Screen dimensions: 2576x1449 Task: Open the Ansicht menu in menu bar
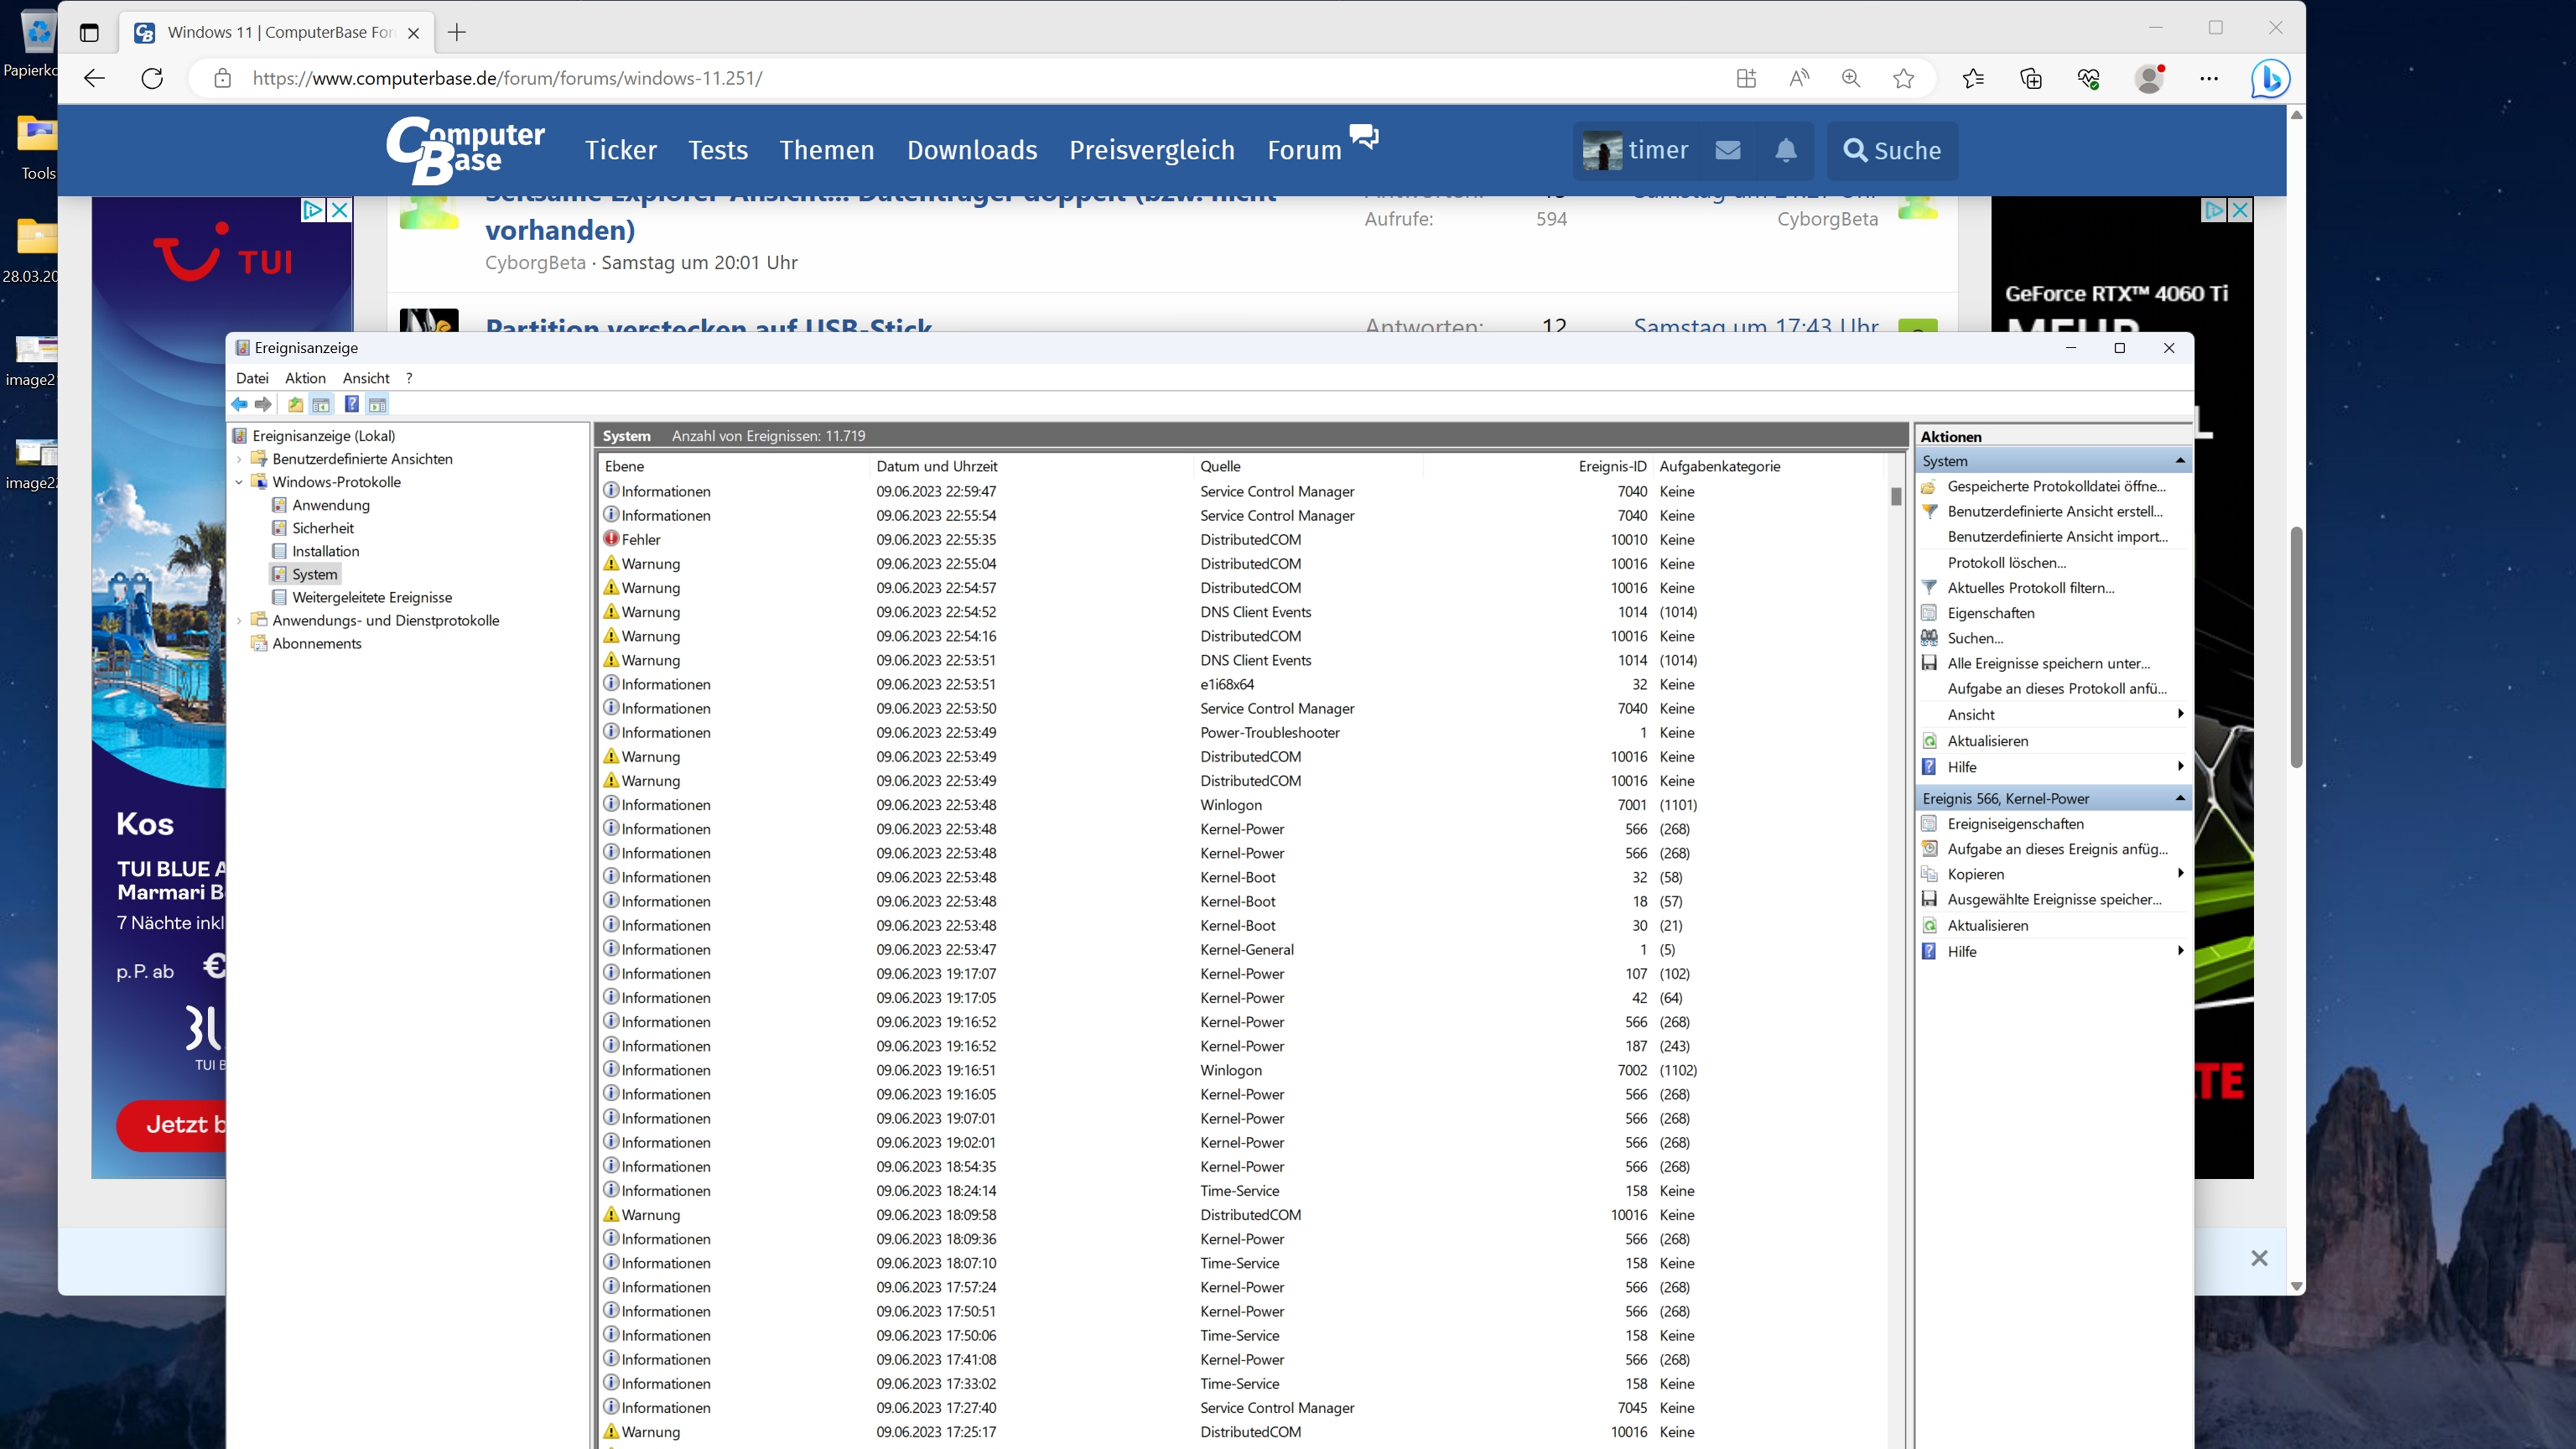[x=365, y=378]
